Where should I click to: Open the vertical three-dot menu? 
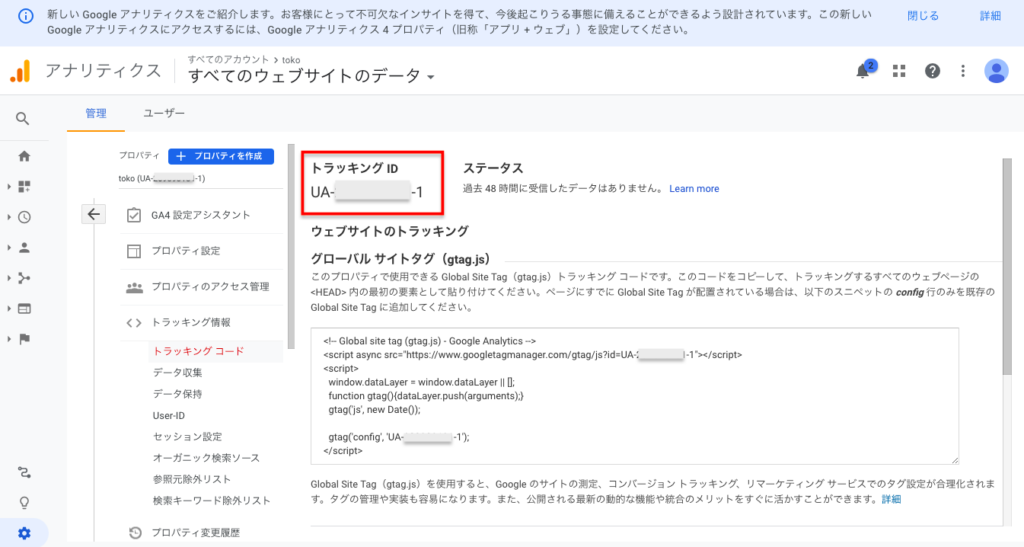point(963,70)
